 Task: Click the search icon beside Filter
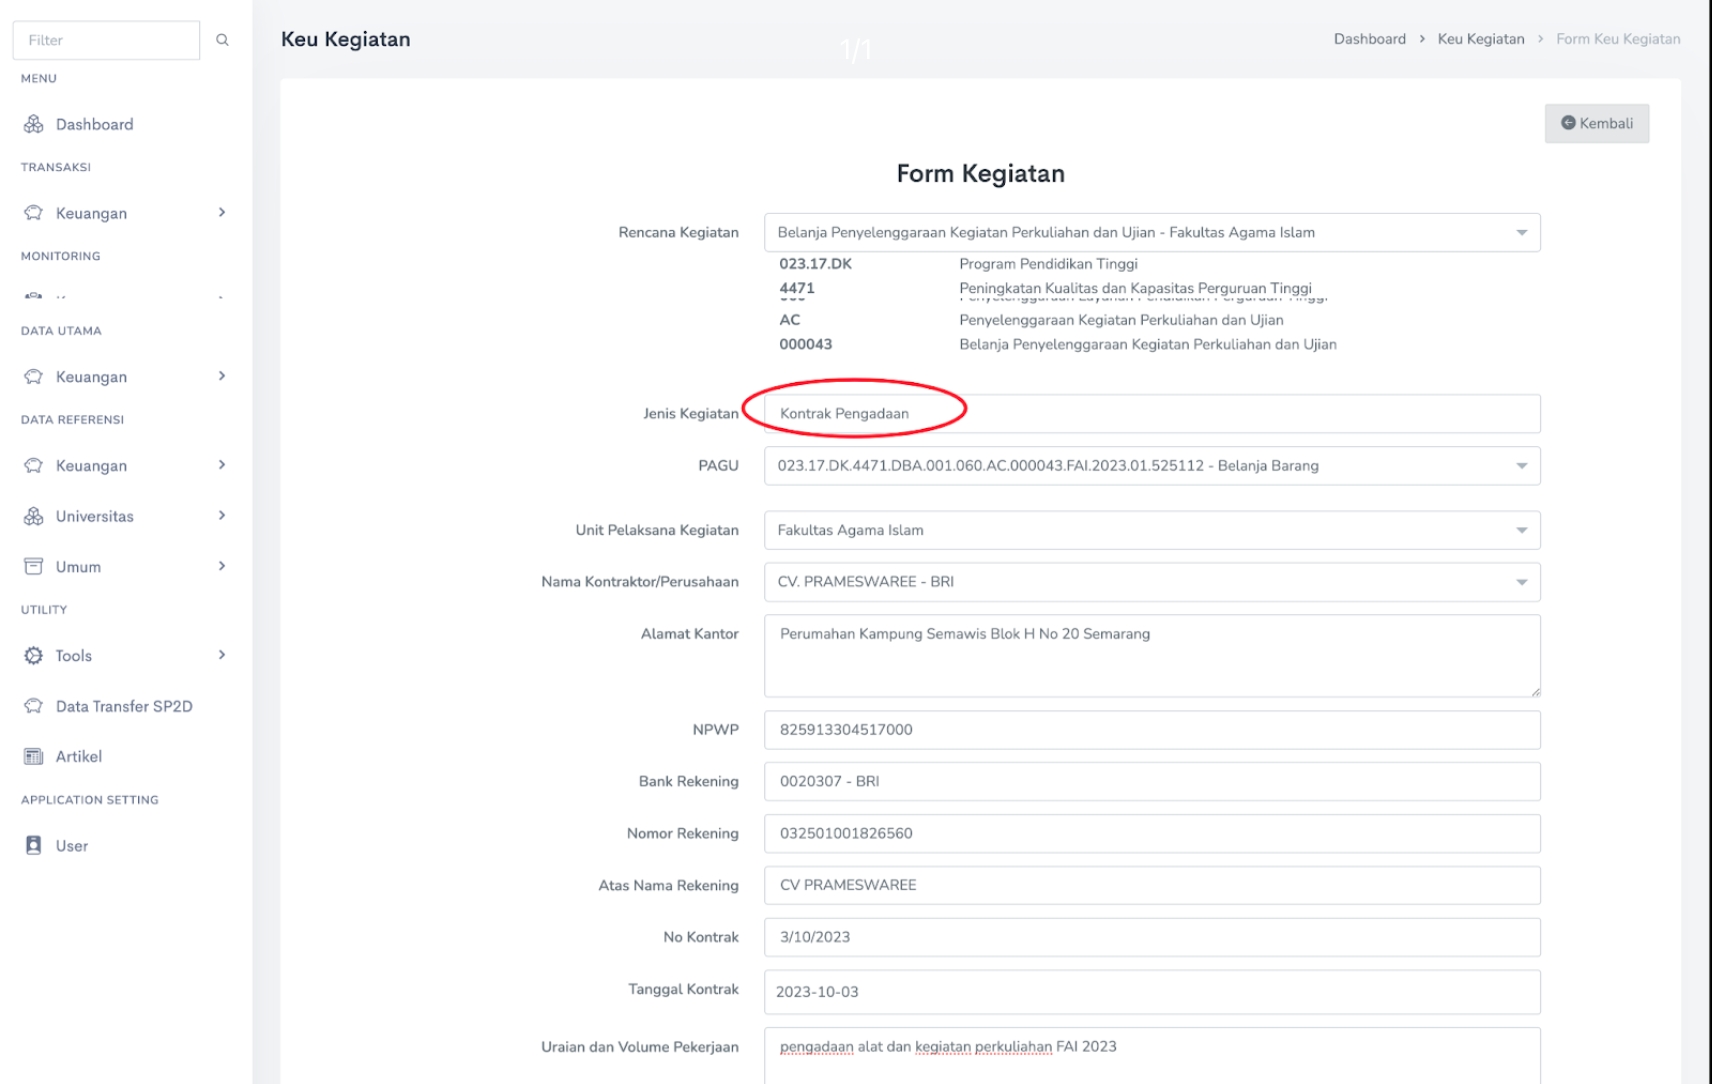point(222,40)
